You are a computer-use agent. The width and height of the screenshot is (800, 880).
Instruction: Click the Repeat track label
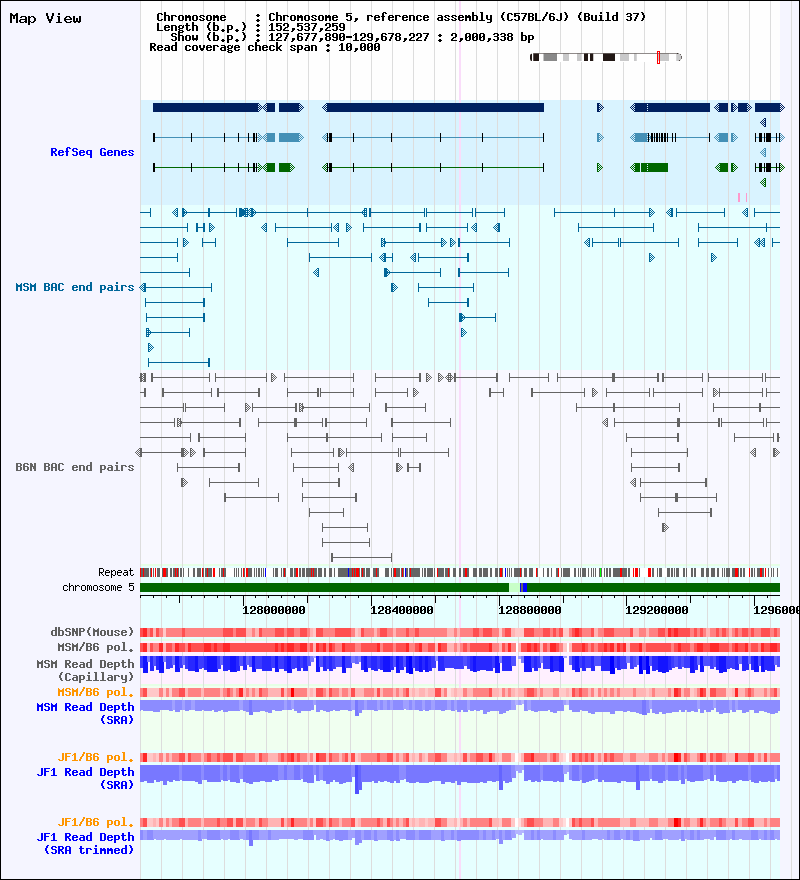[116, 572]
